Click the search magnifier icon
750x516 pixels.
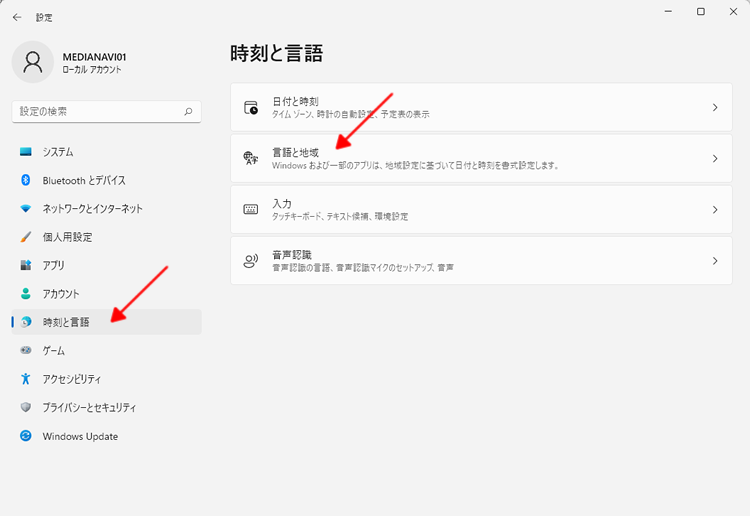pyautogui.click(x=188, y=112)
